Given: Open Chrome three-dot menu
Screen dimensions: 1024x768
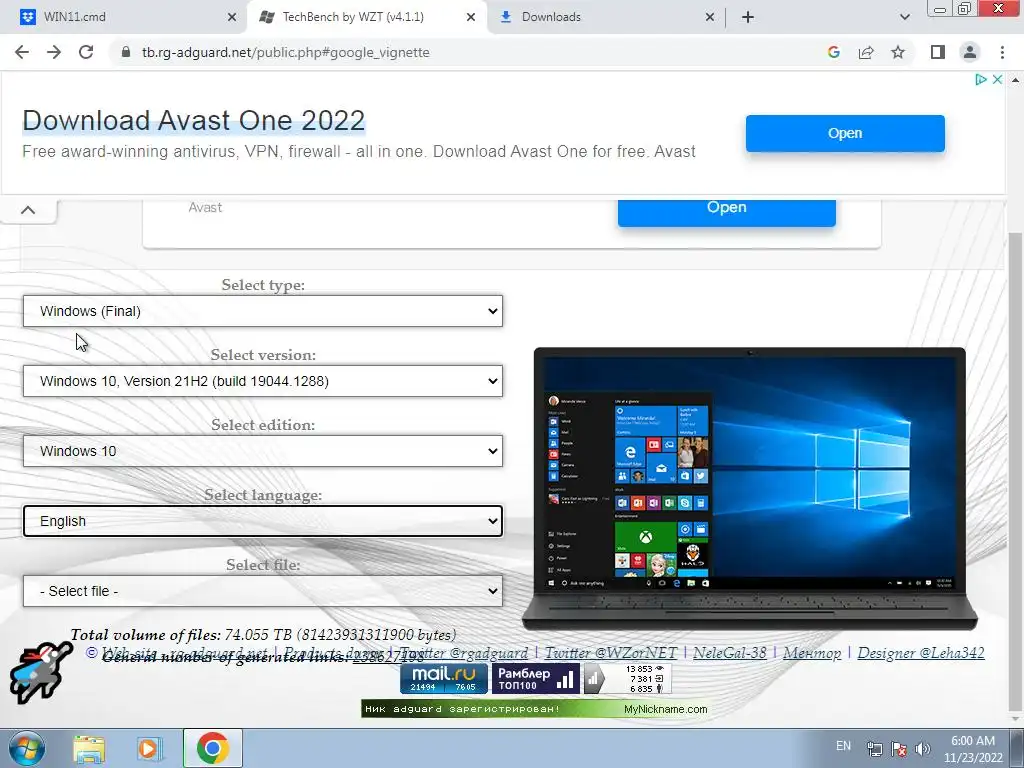Looking at the screenshot, I should tap(1002, 52).
